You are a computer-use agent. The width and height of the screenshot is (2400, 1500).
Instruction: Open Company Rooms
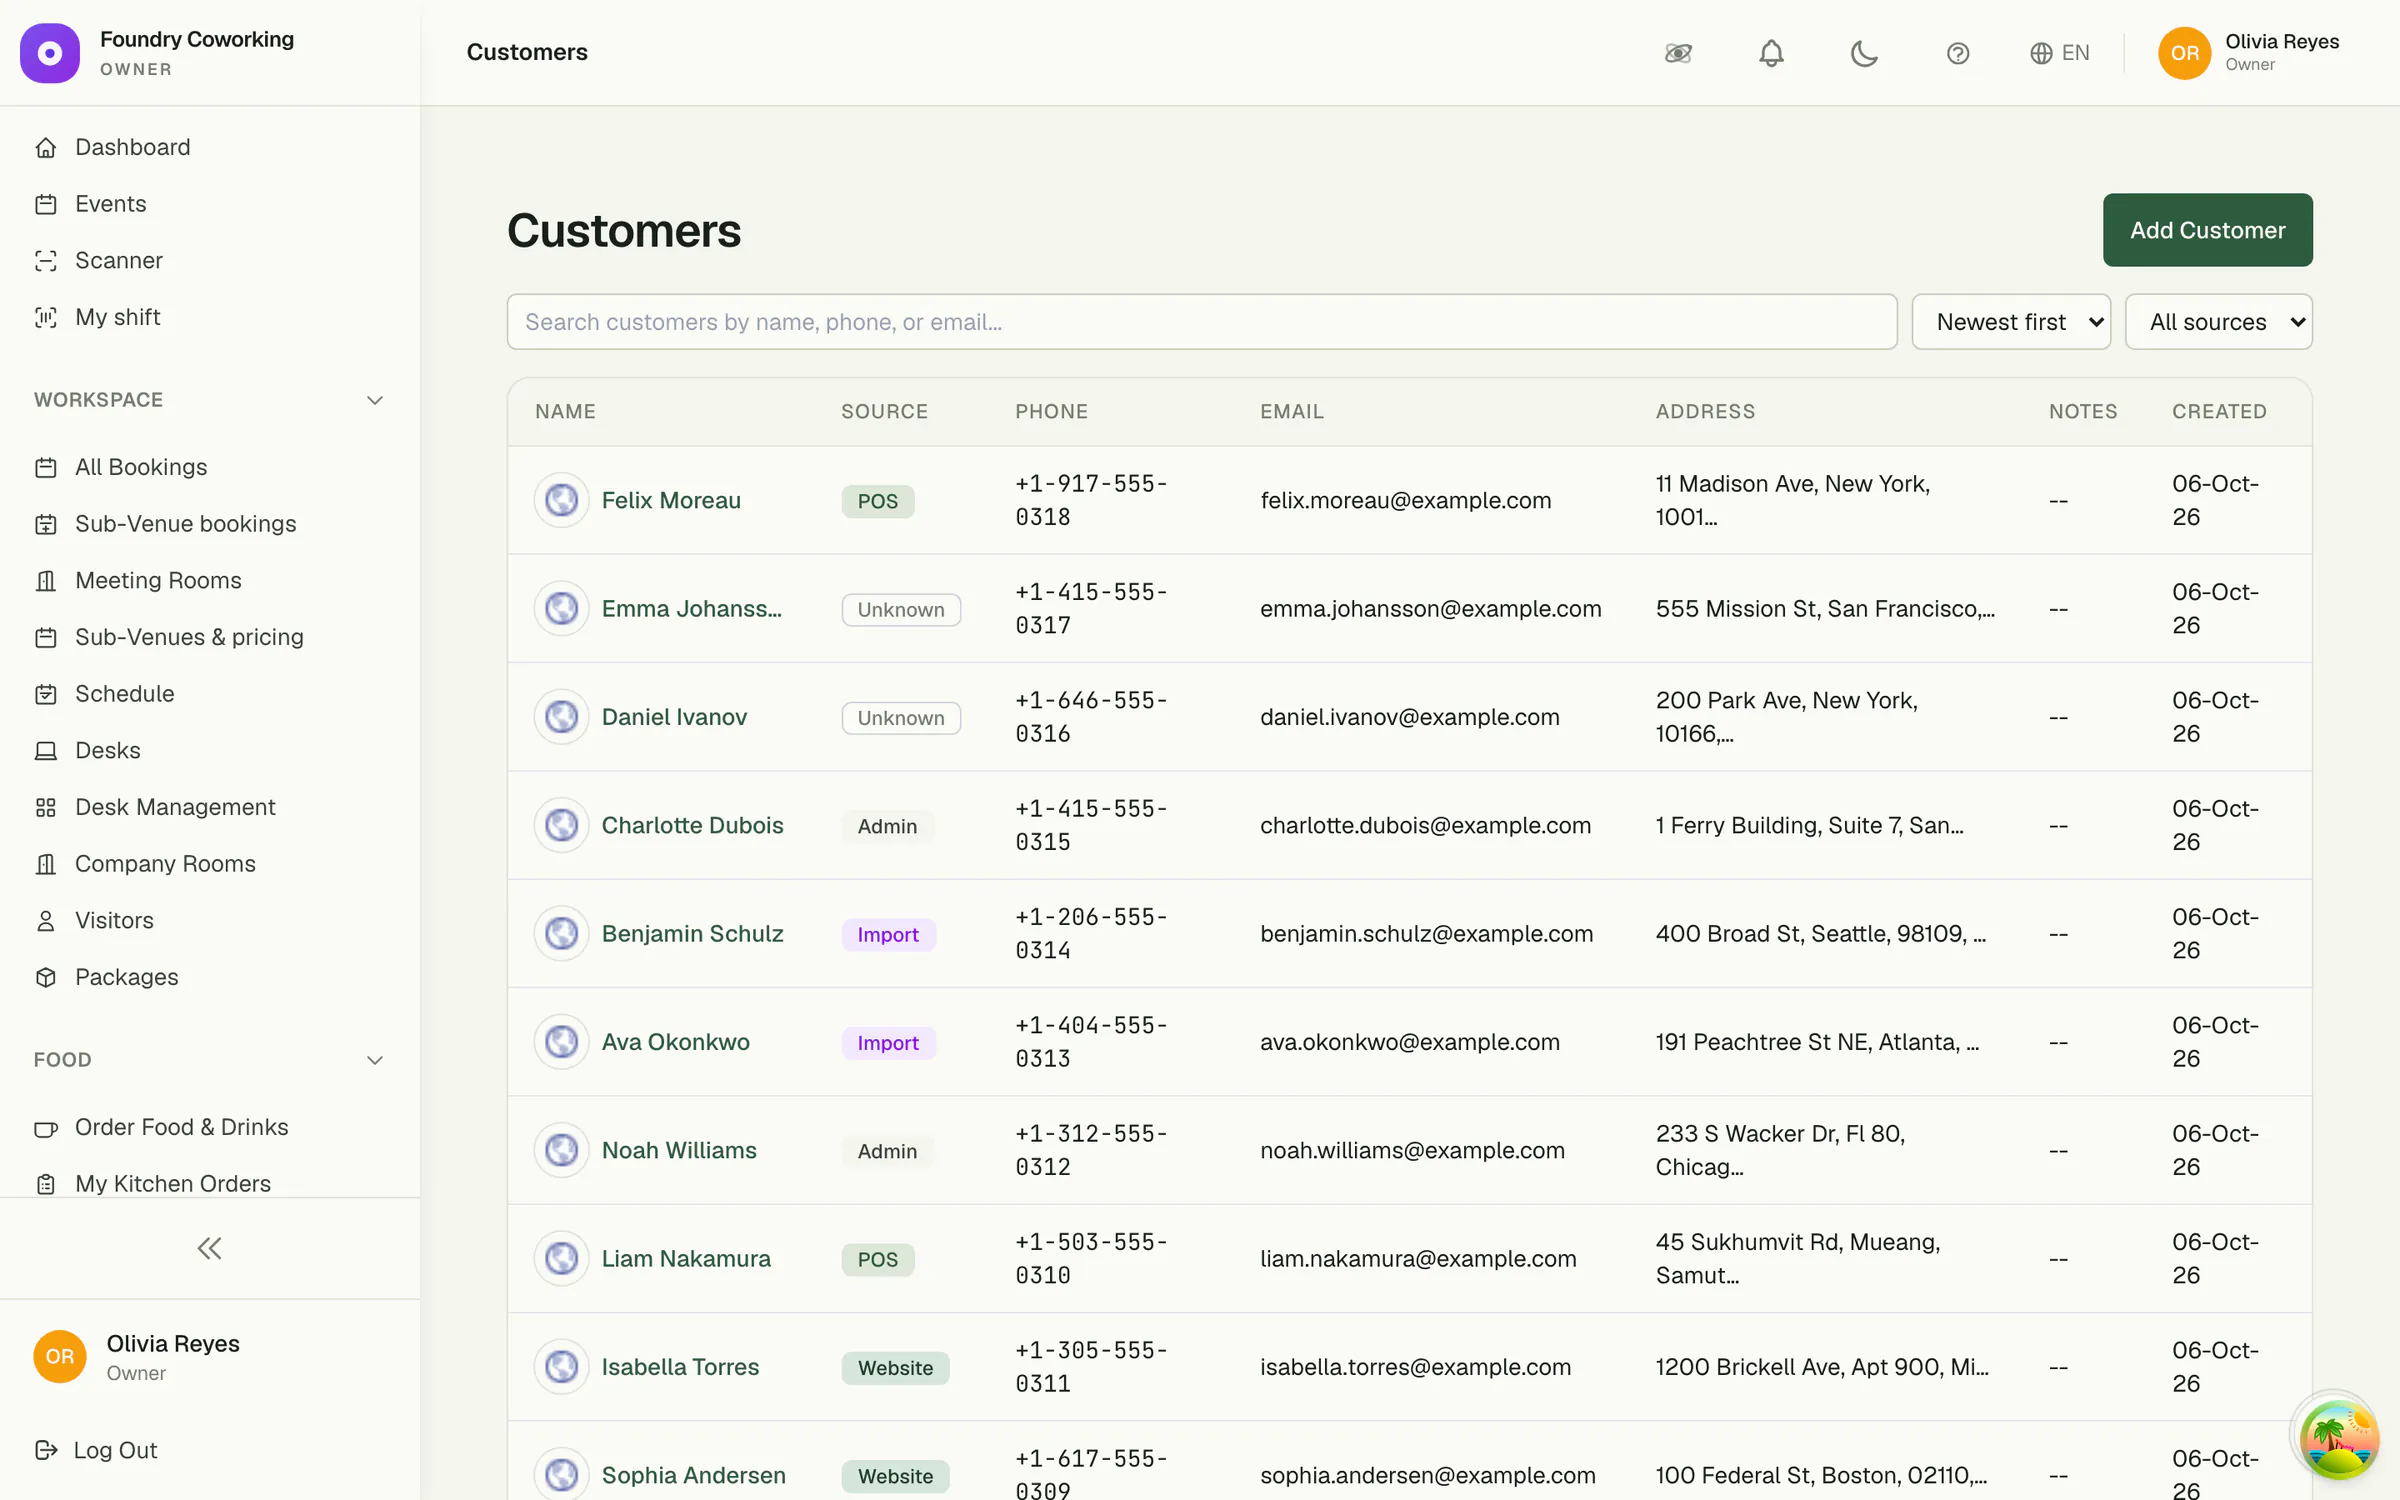click(x=165, y=864)
